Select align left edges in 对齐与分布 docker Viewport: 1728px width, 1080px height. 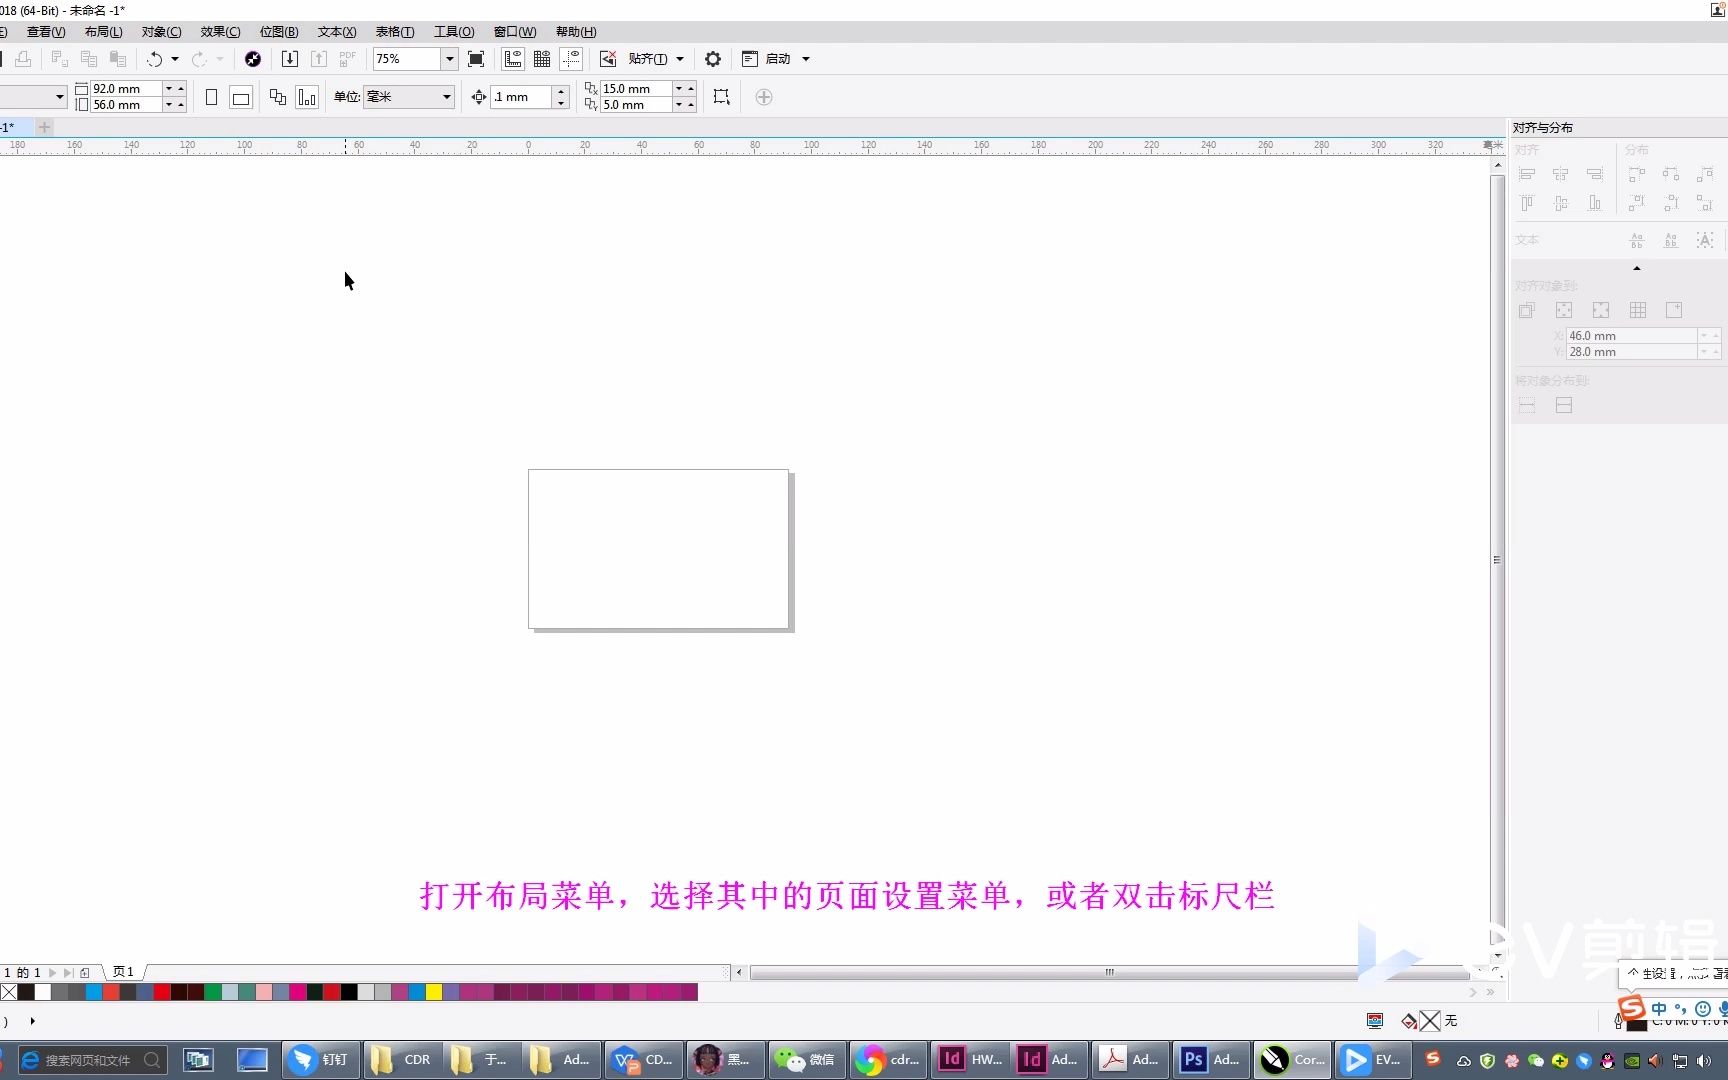point(1527,173)
